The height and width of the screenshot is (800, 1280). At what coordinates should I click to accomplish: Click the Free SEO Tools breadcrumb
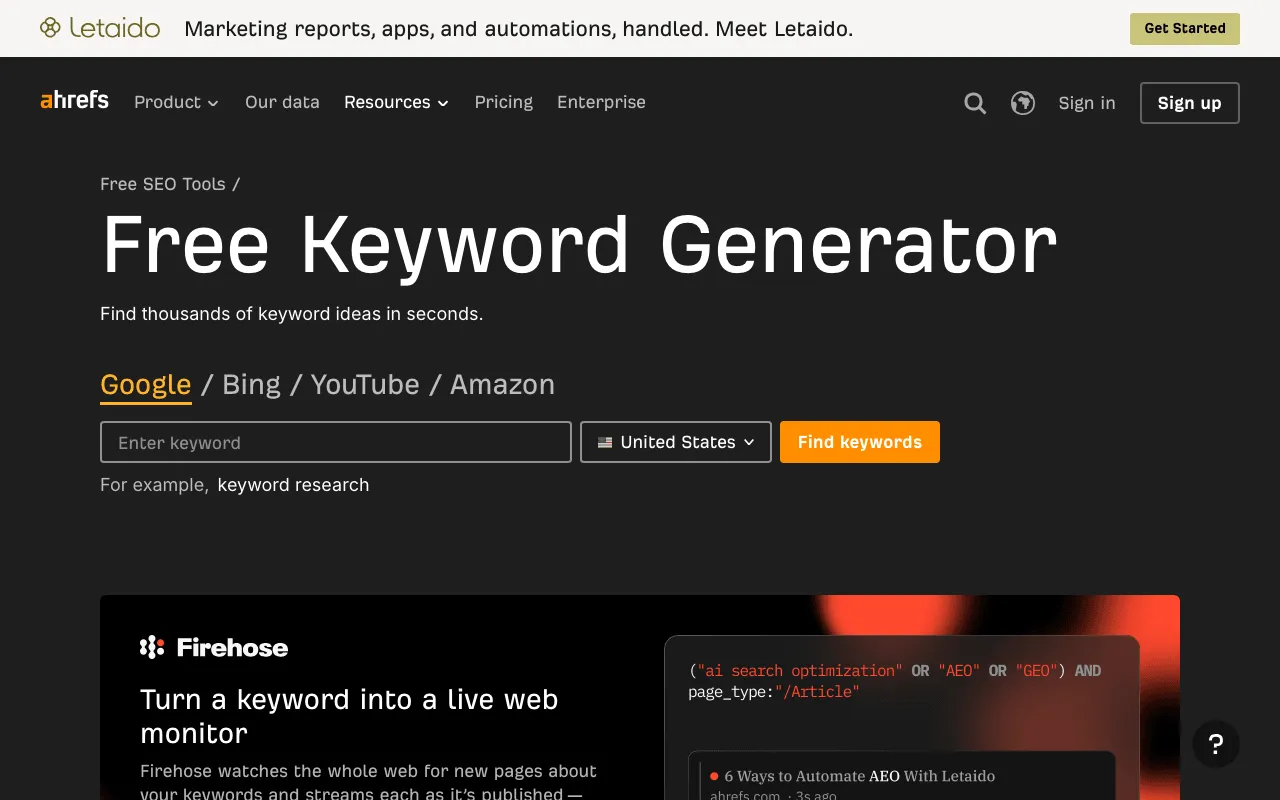coord(163,184)
